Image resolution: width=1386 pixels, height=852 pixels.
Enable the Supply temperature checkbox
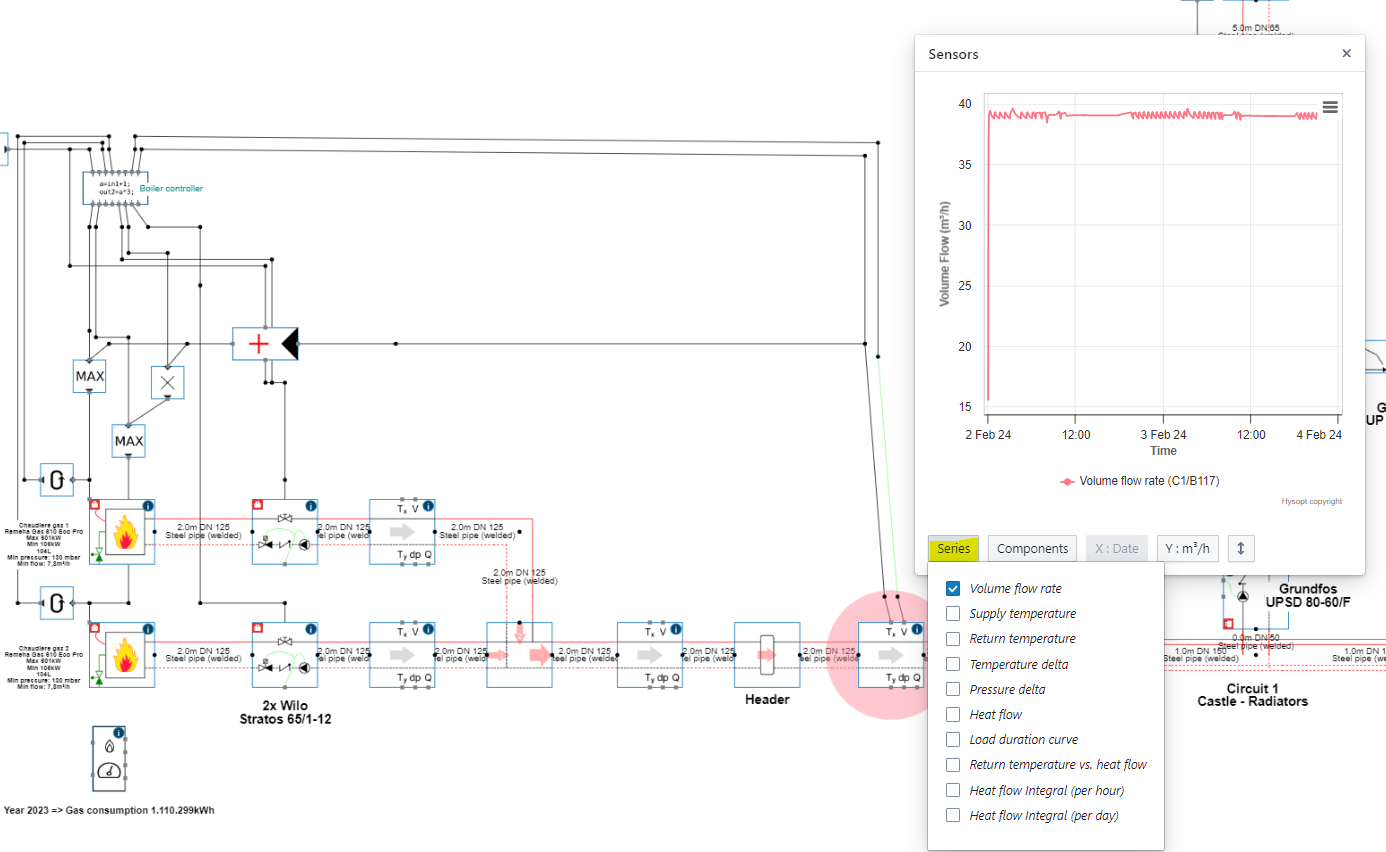953,614
